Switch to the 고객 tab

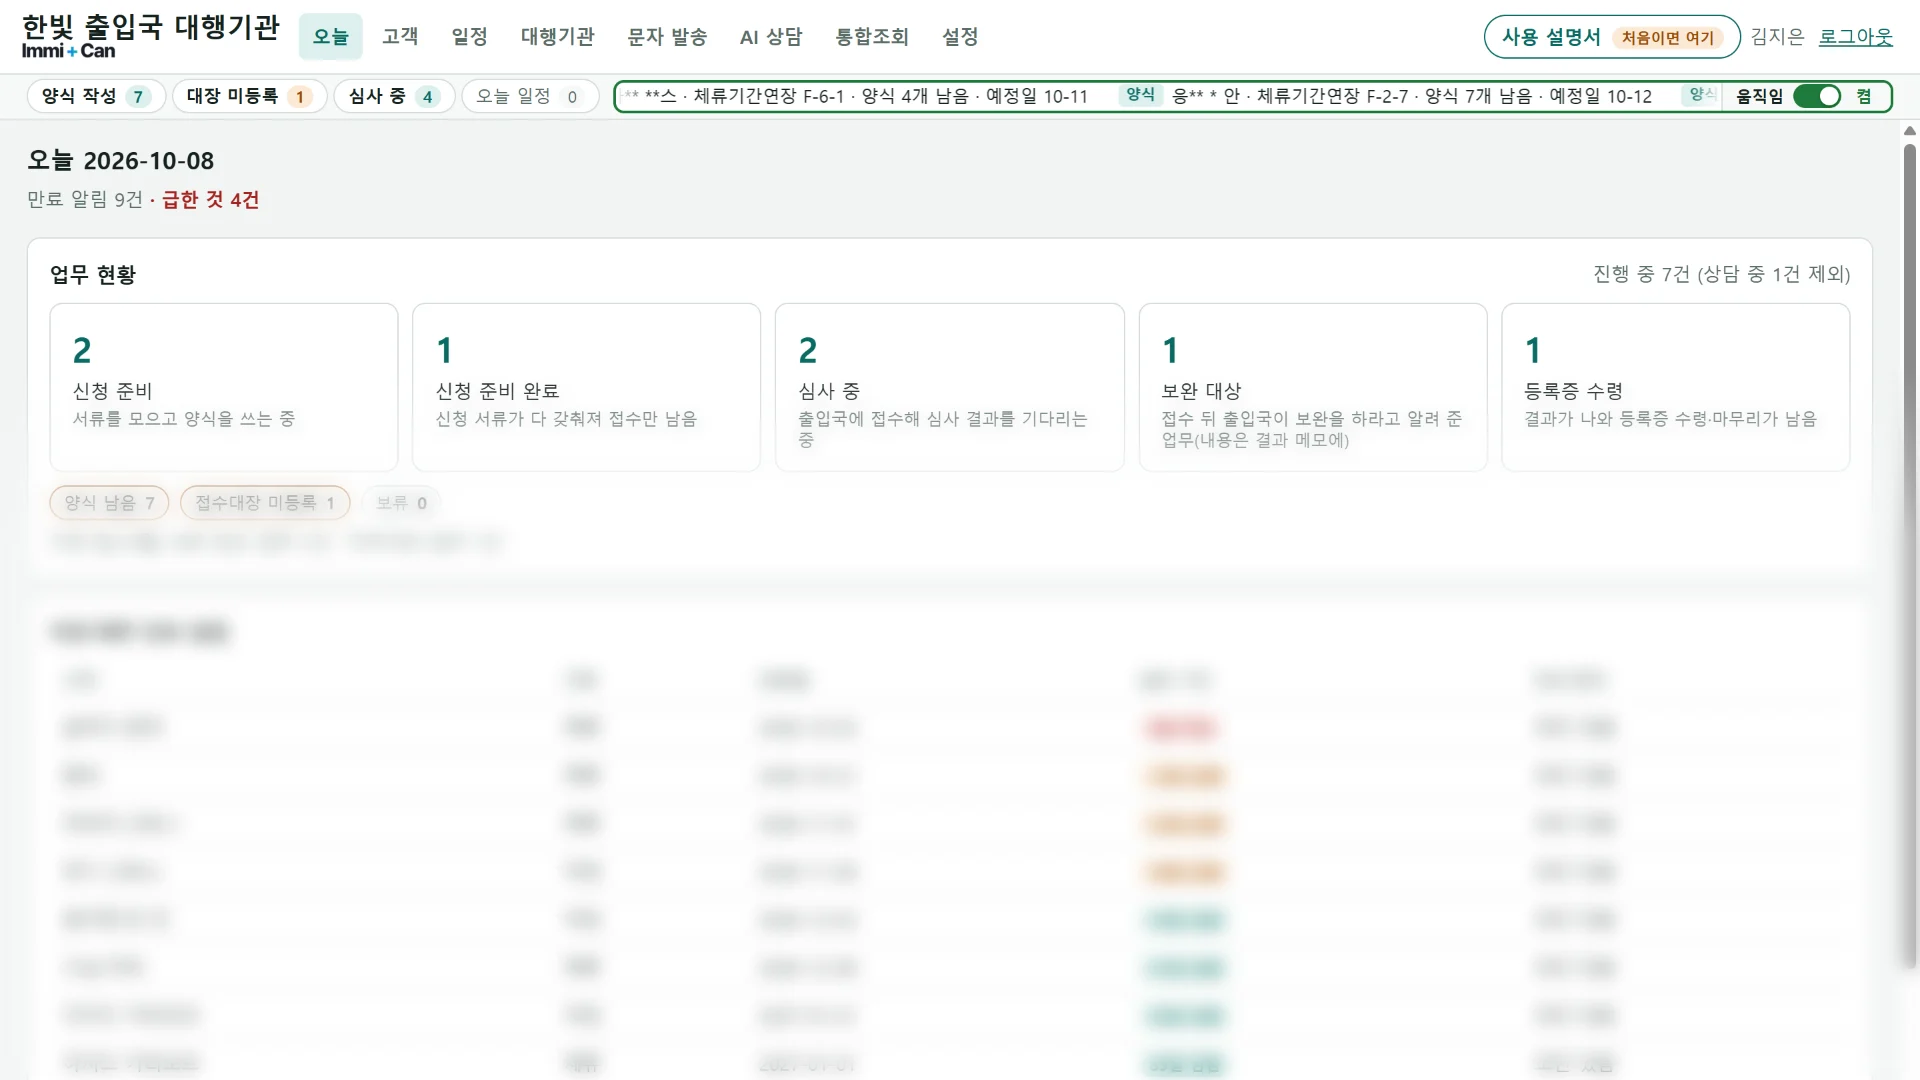click(x=400, y=37)
